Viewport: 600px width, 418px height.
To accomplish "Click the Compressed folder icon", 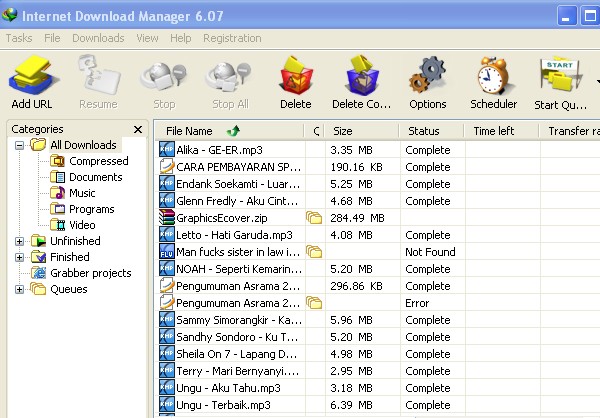I will pyautogui.click(x=57, y=161).
